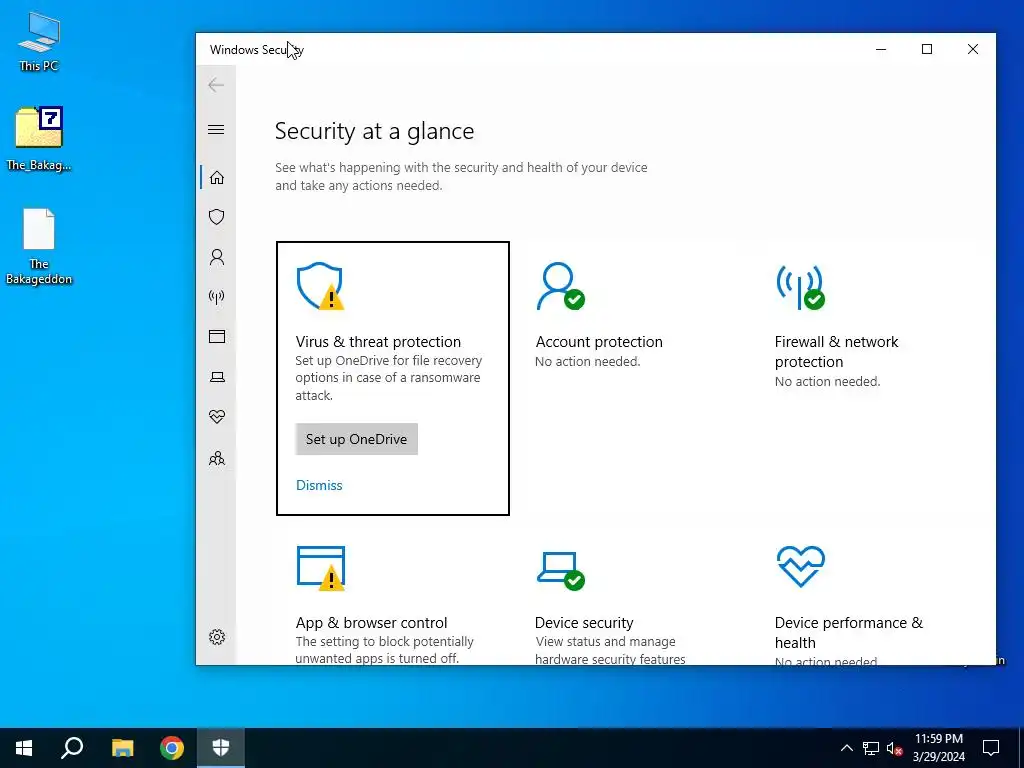Launch Google Chrome from taskbar
The height and width of the screenshot is (768, 1024).
[x=172, y=748]
